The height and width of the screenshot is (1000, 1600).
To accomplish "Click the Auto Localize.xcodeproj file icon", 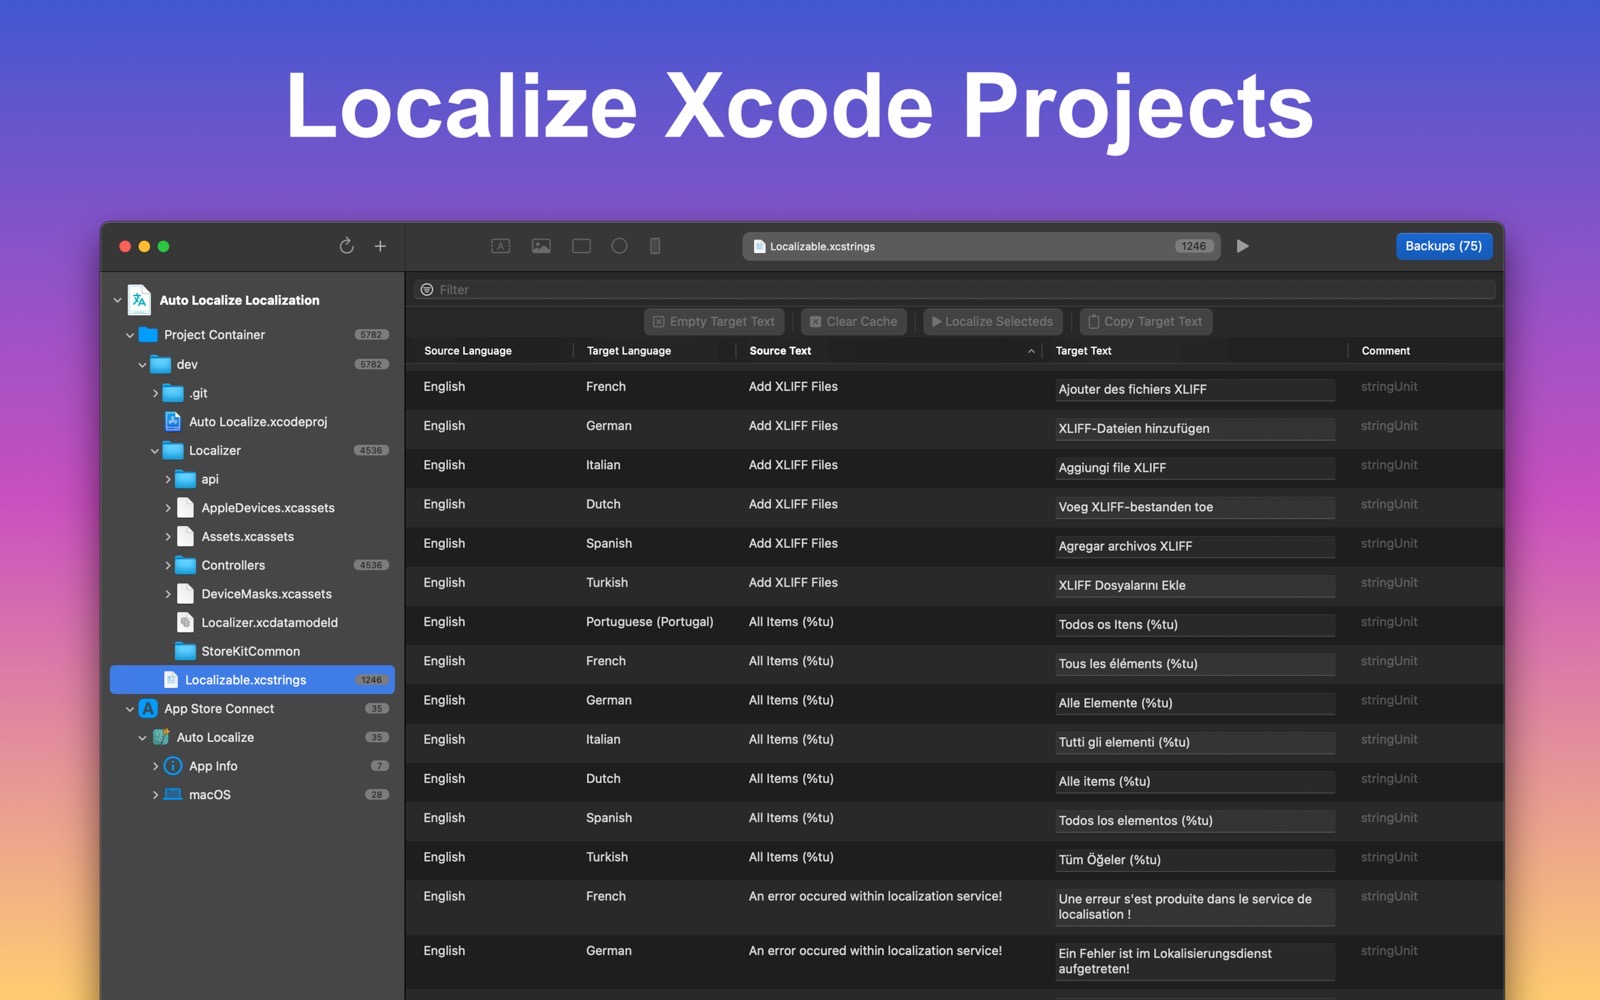I will pyautogui.click(x=173, y=422).
